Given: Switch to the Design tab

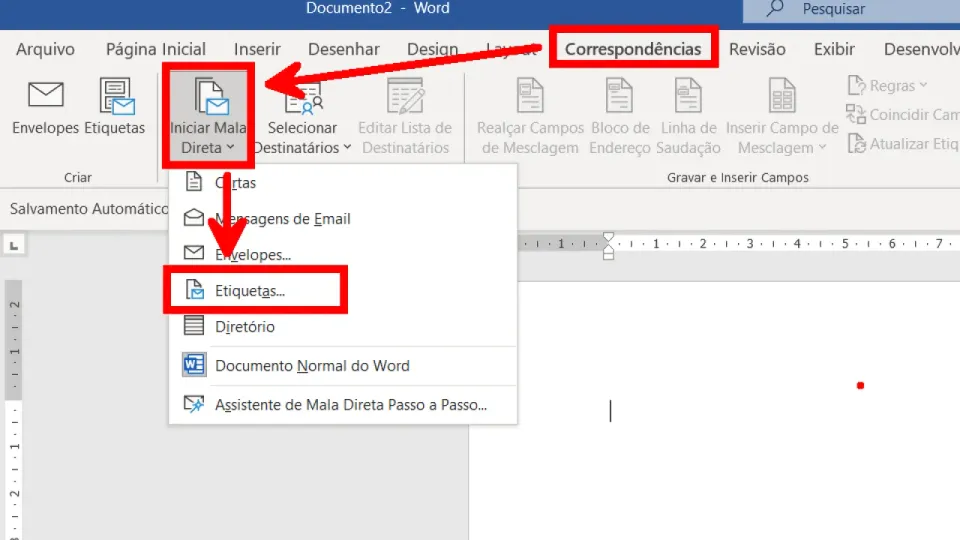Looking at the screenshot, I should tap(432, 49).
